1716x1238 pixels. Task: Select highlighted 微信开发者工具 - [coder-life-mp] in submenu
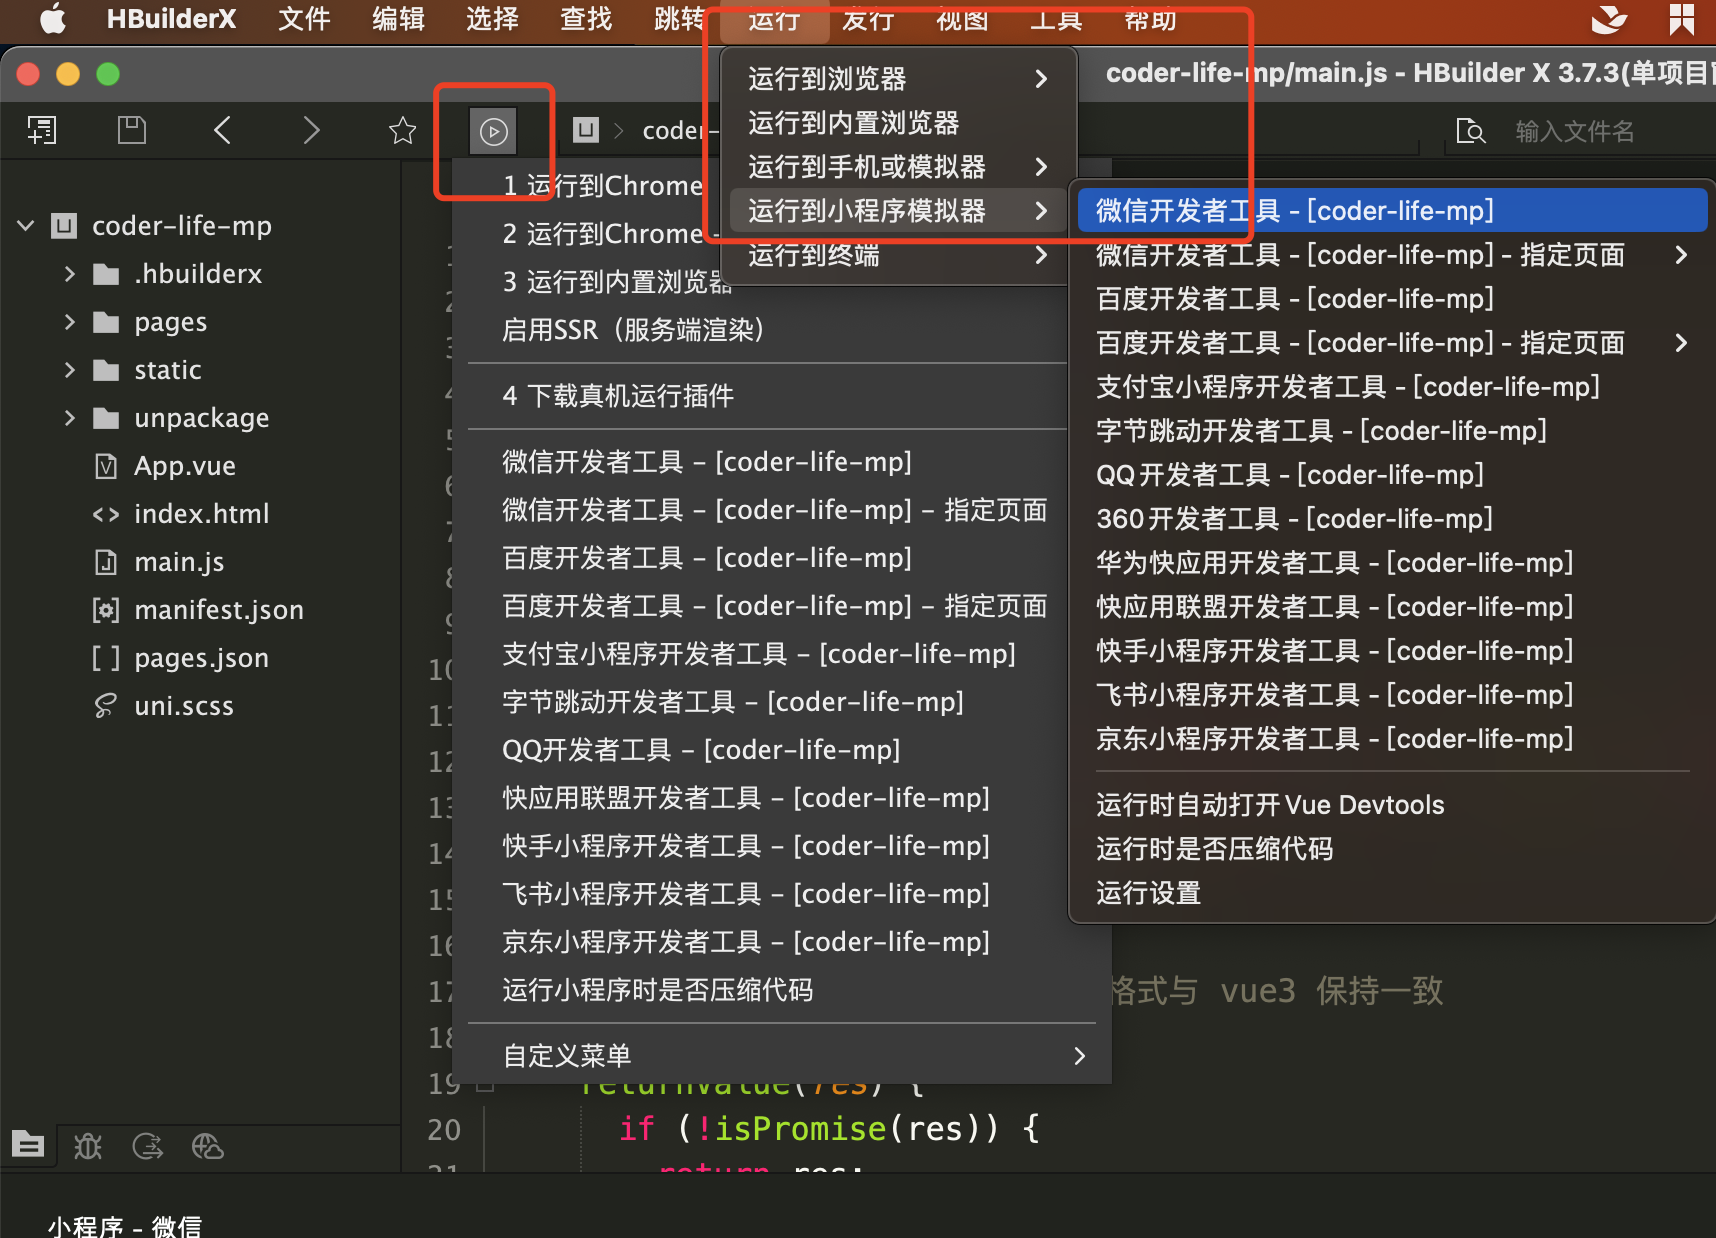click(1392, 211)
